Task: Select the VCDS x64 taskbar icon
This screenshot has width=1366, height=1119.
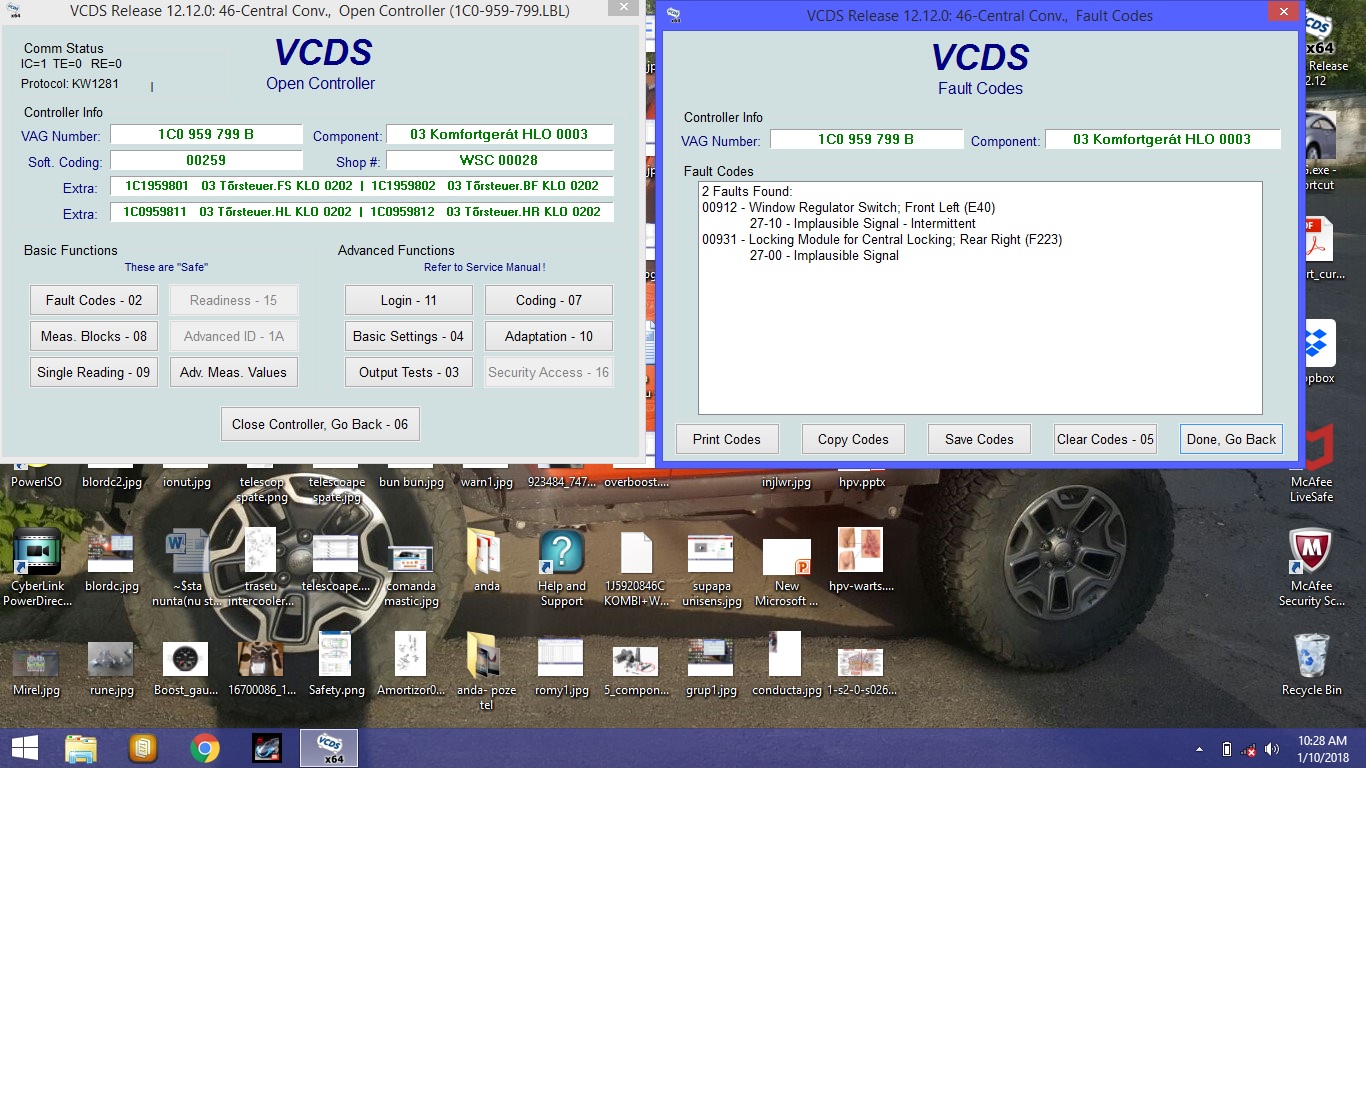Action: (x=329, y=748)
